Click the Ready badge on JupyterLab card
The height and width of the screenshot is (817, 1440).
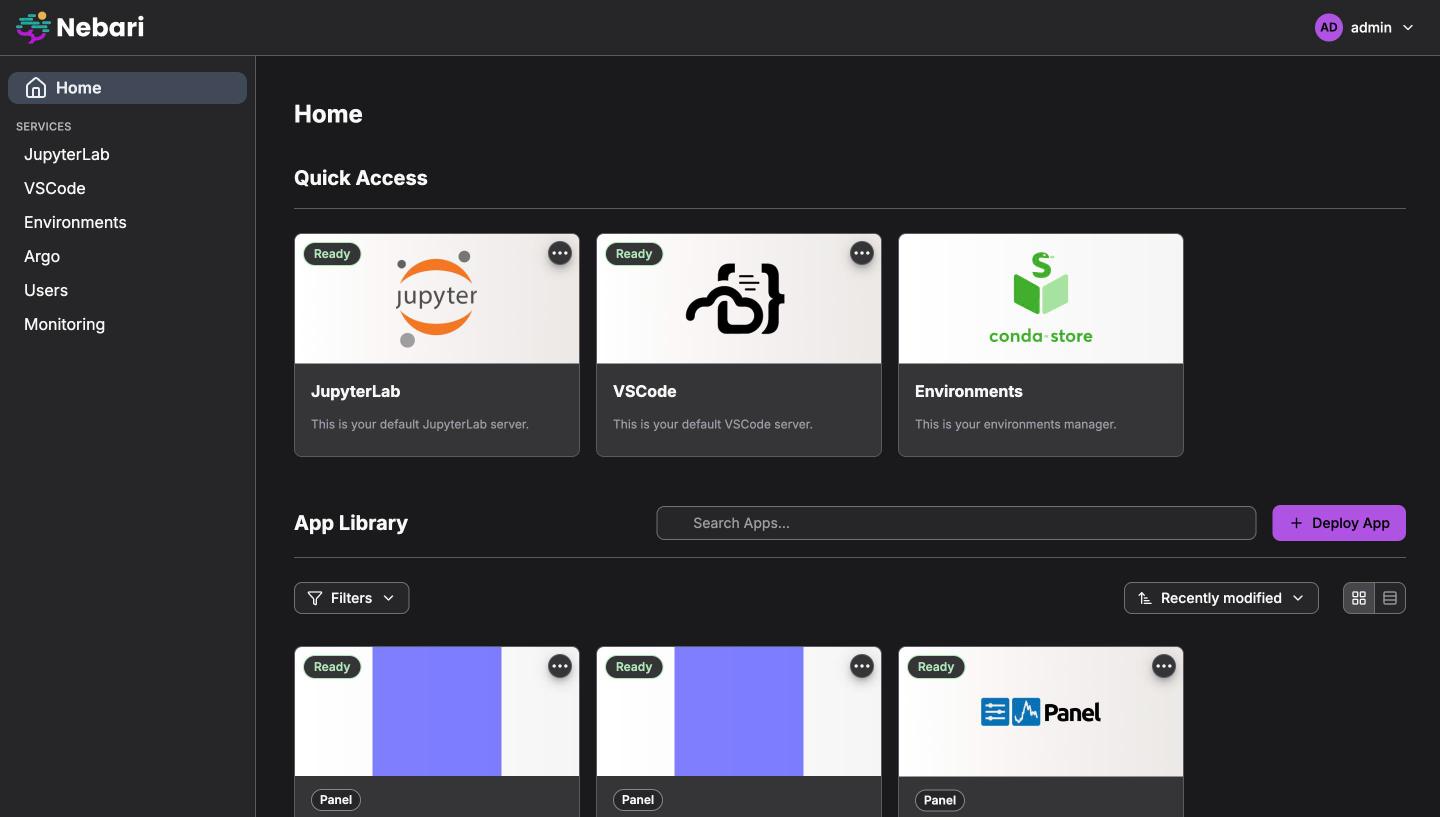tap(332, 254)
